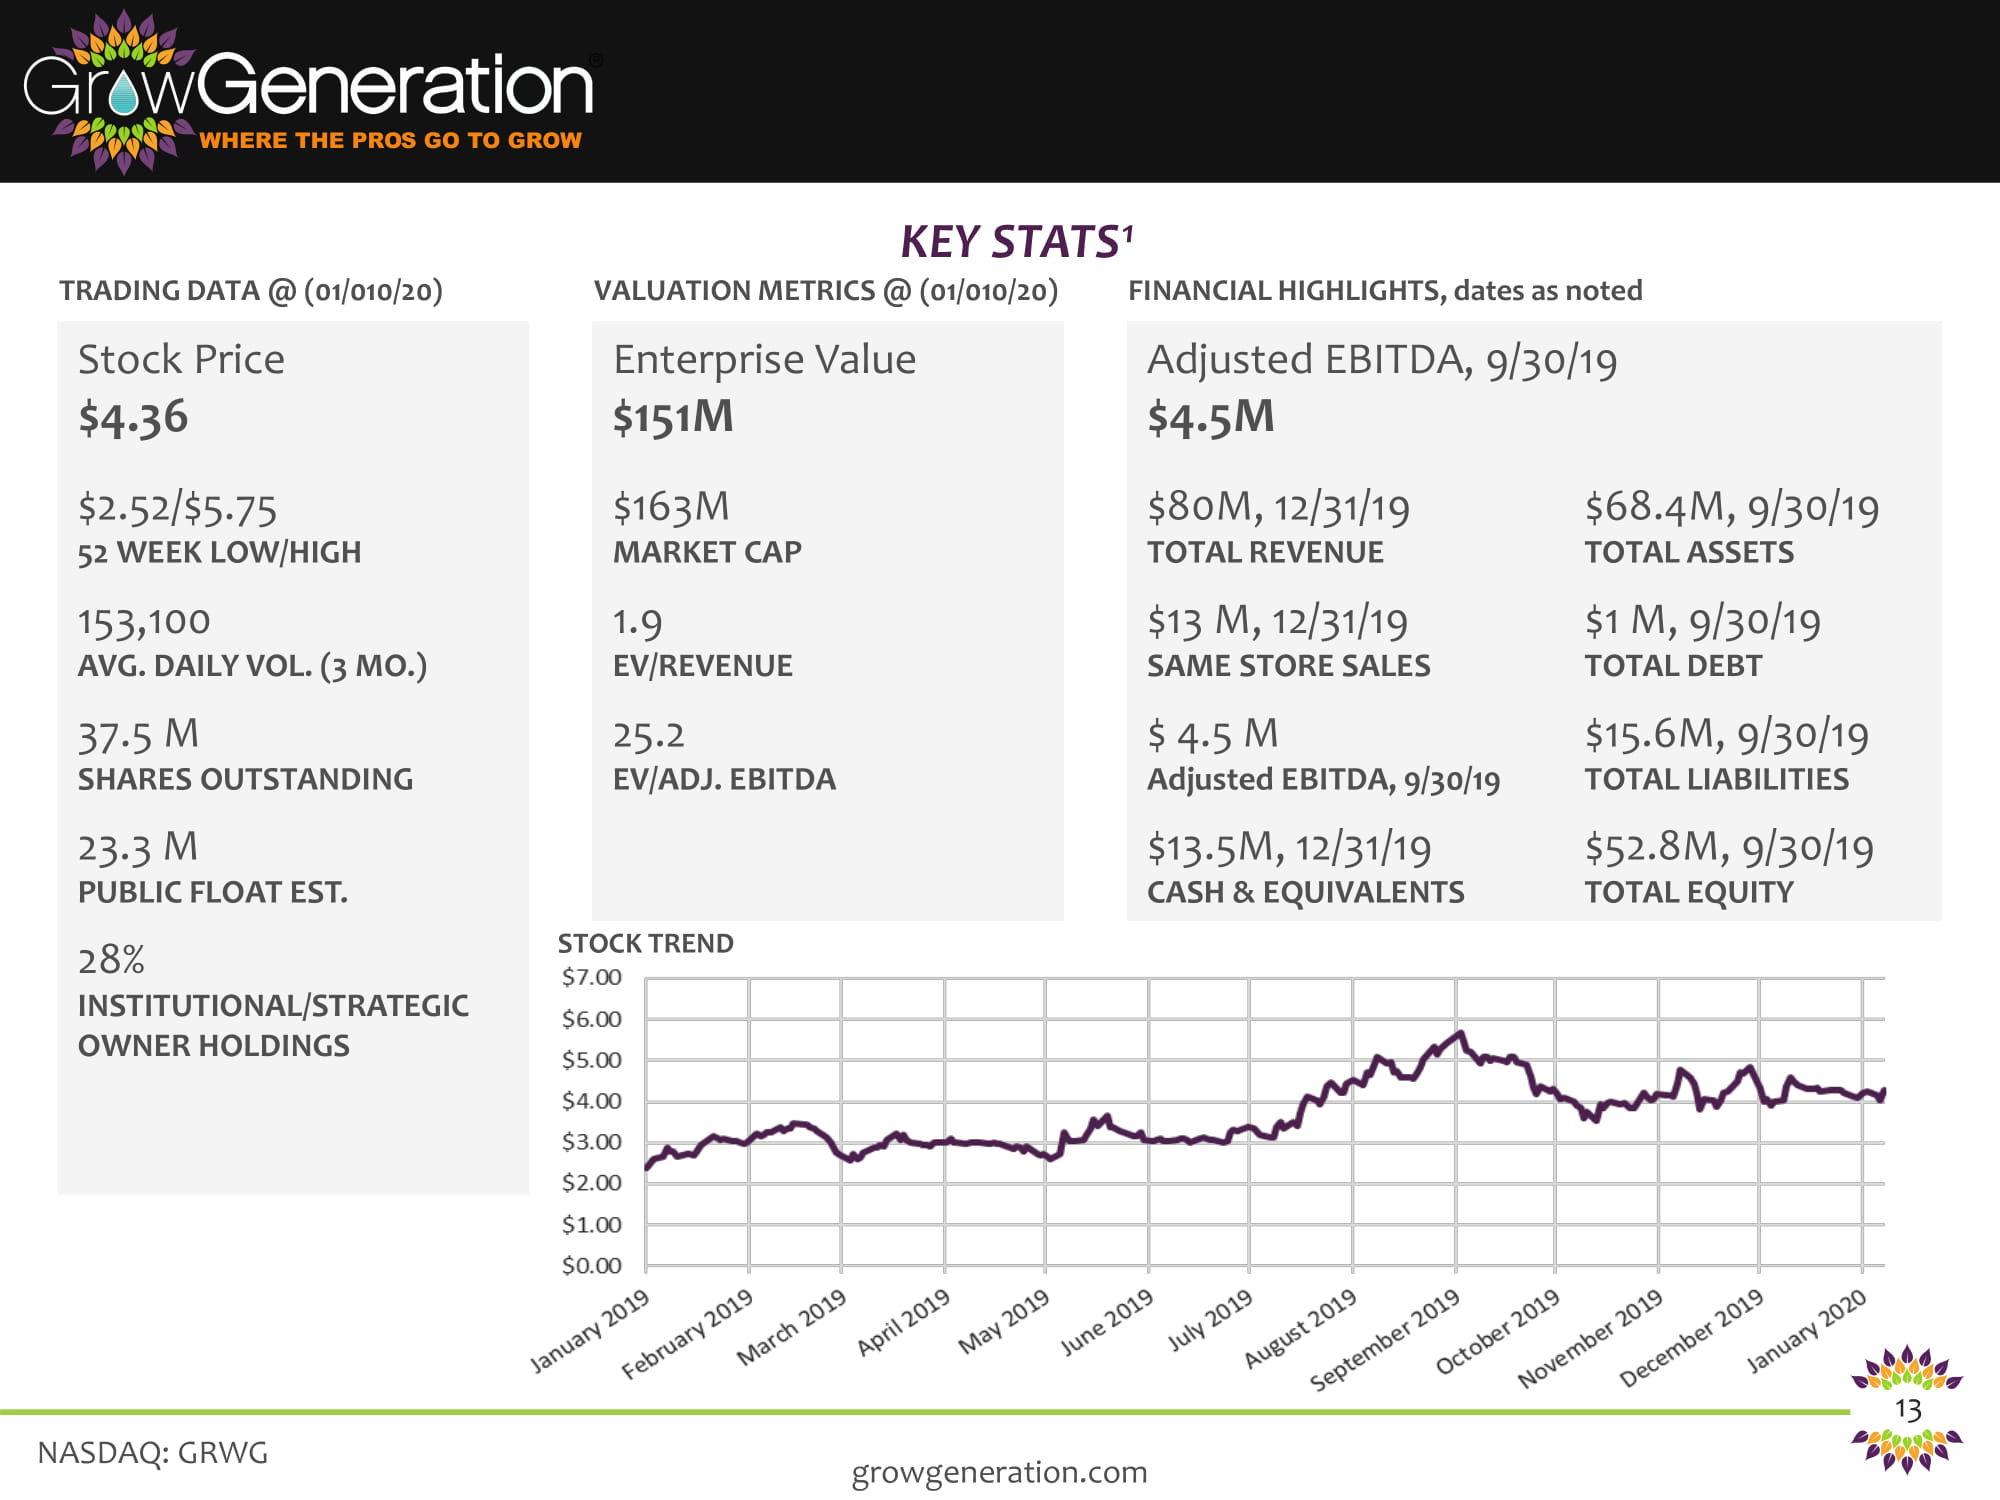Click the $4.36 stock price value

[133, 417]
